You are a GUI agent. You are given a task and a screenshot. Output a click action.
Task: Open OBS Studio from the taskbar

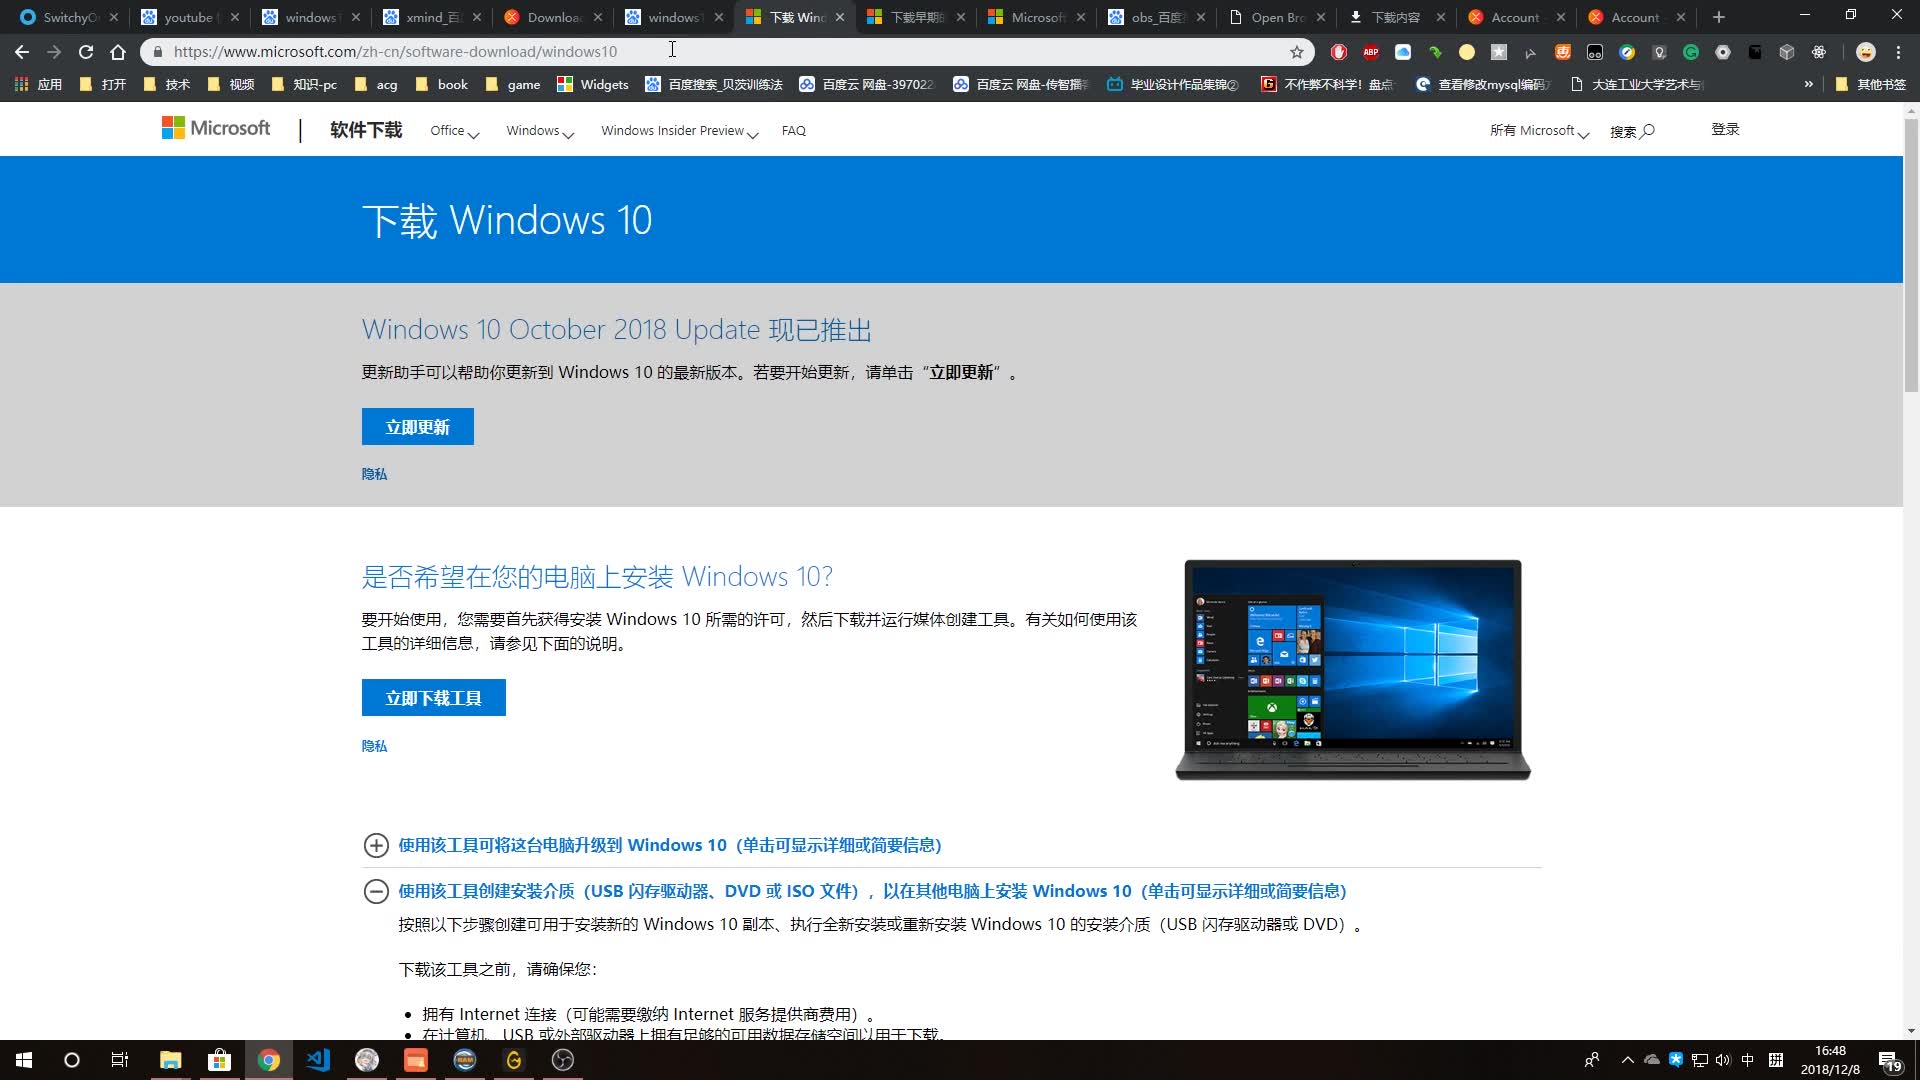tap(563, 1060)
